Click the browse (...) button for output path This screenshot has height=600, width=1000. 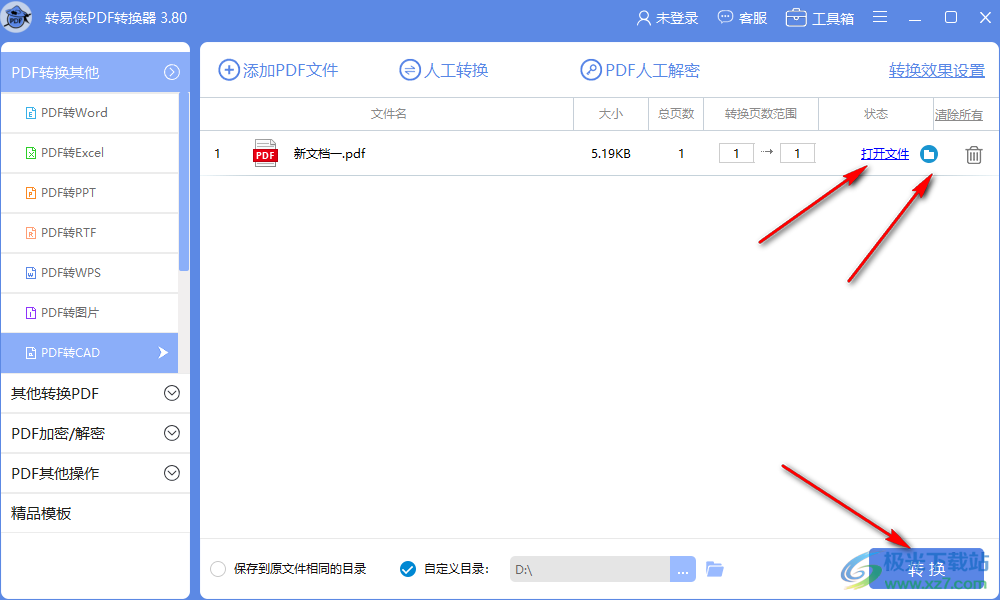point(682,569)
